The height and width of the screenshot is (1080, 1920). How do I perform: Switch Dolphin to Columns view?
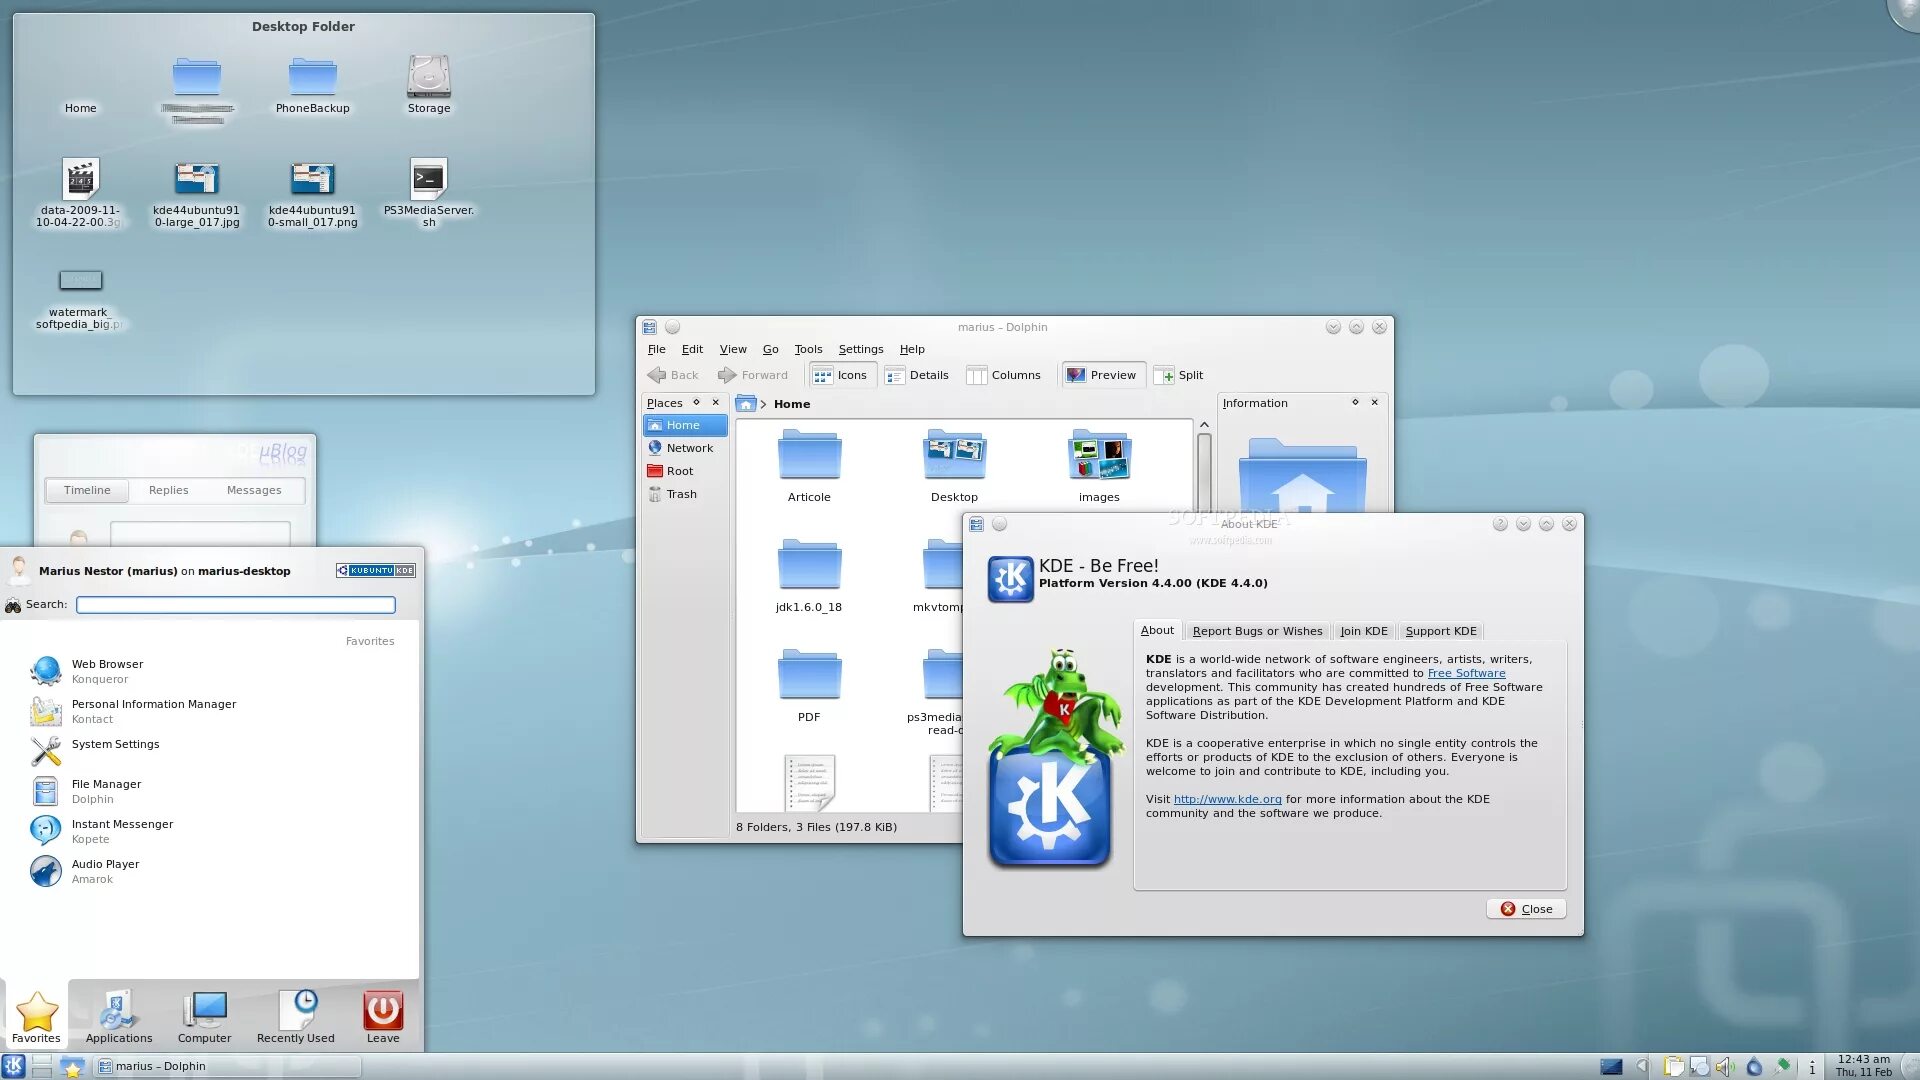(1003, 375)
